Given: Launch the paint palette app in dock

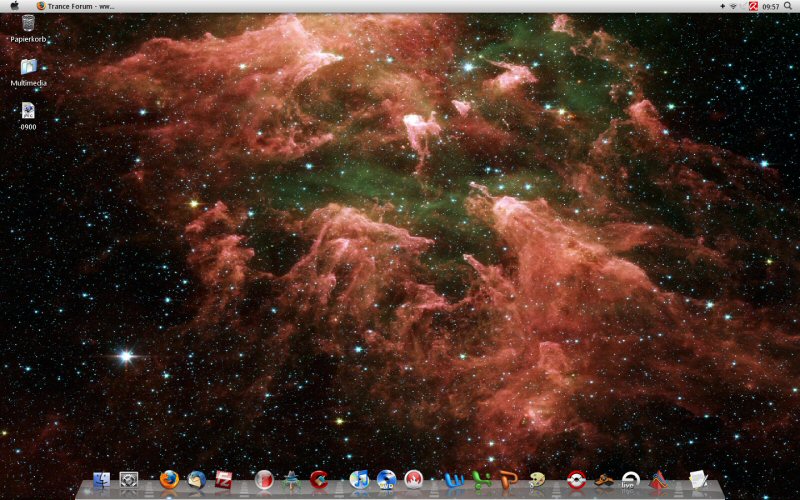Looking at the screenshot, I should coord(537,480).
